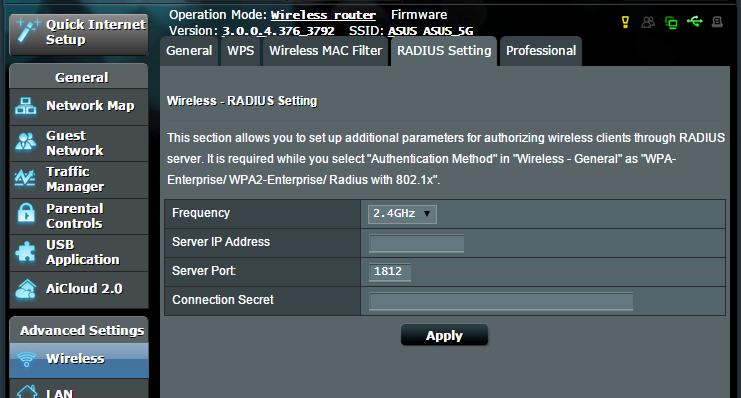Click the Wireless wifi signal icon
This screenshot has height=398, width=741.
point(26,359)
